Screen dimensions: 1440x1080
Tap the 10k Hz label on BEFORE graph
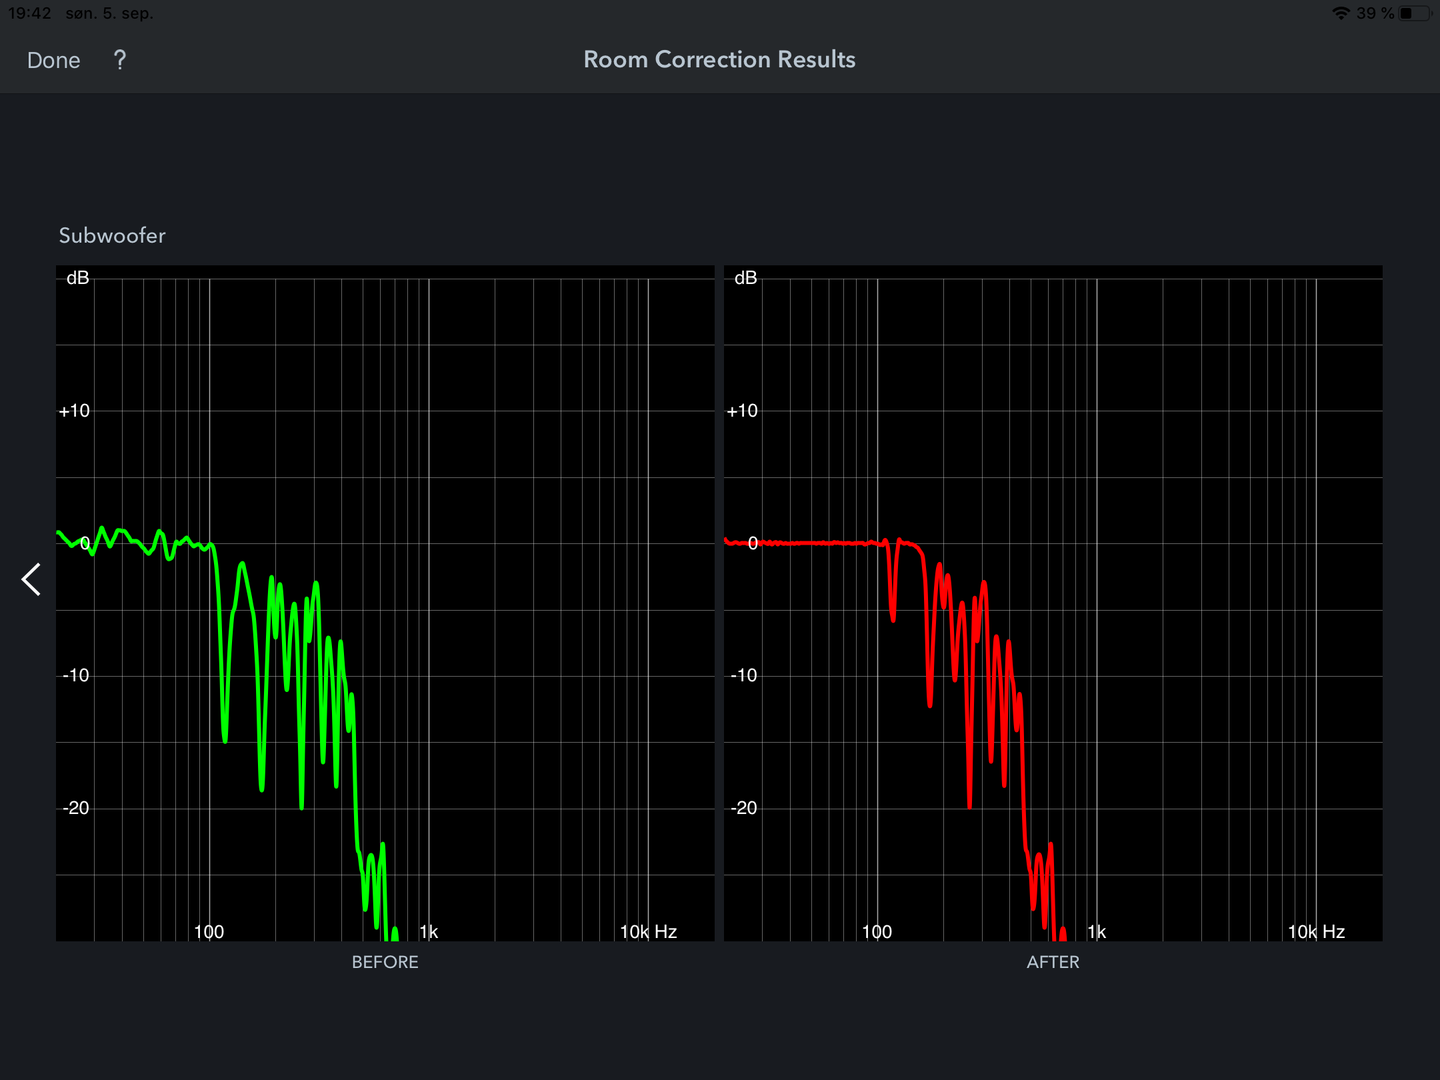click(649, 932)
